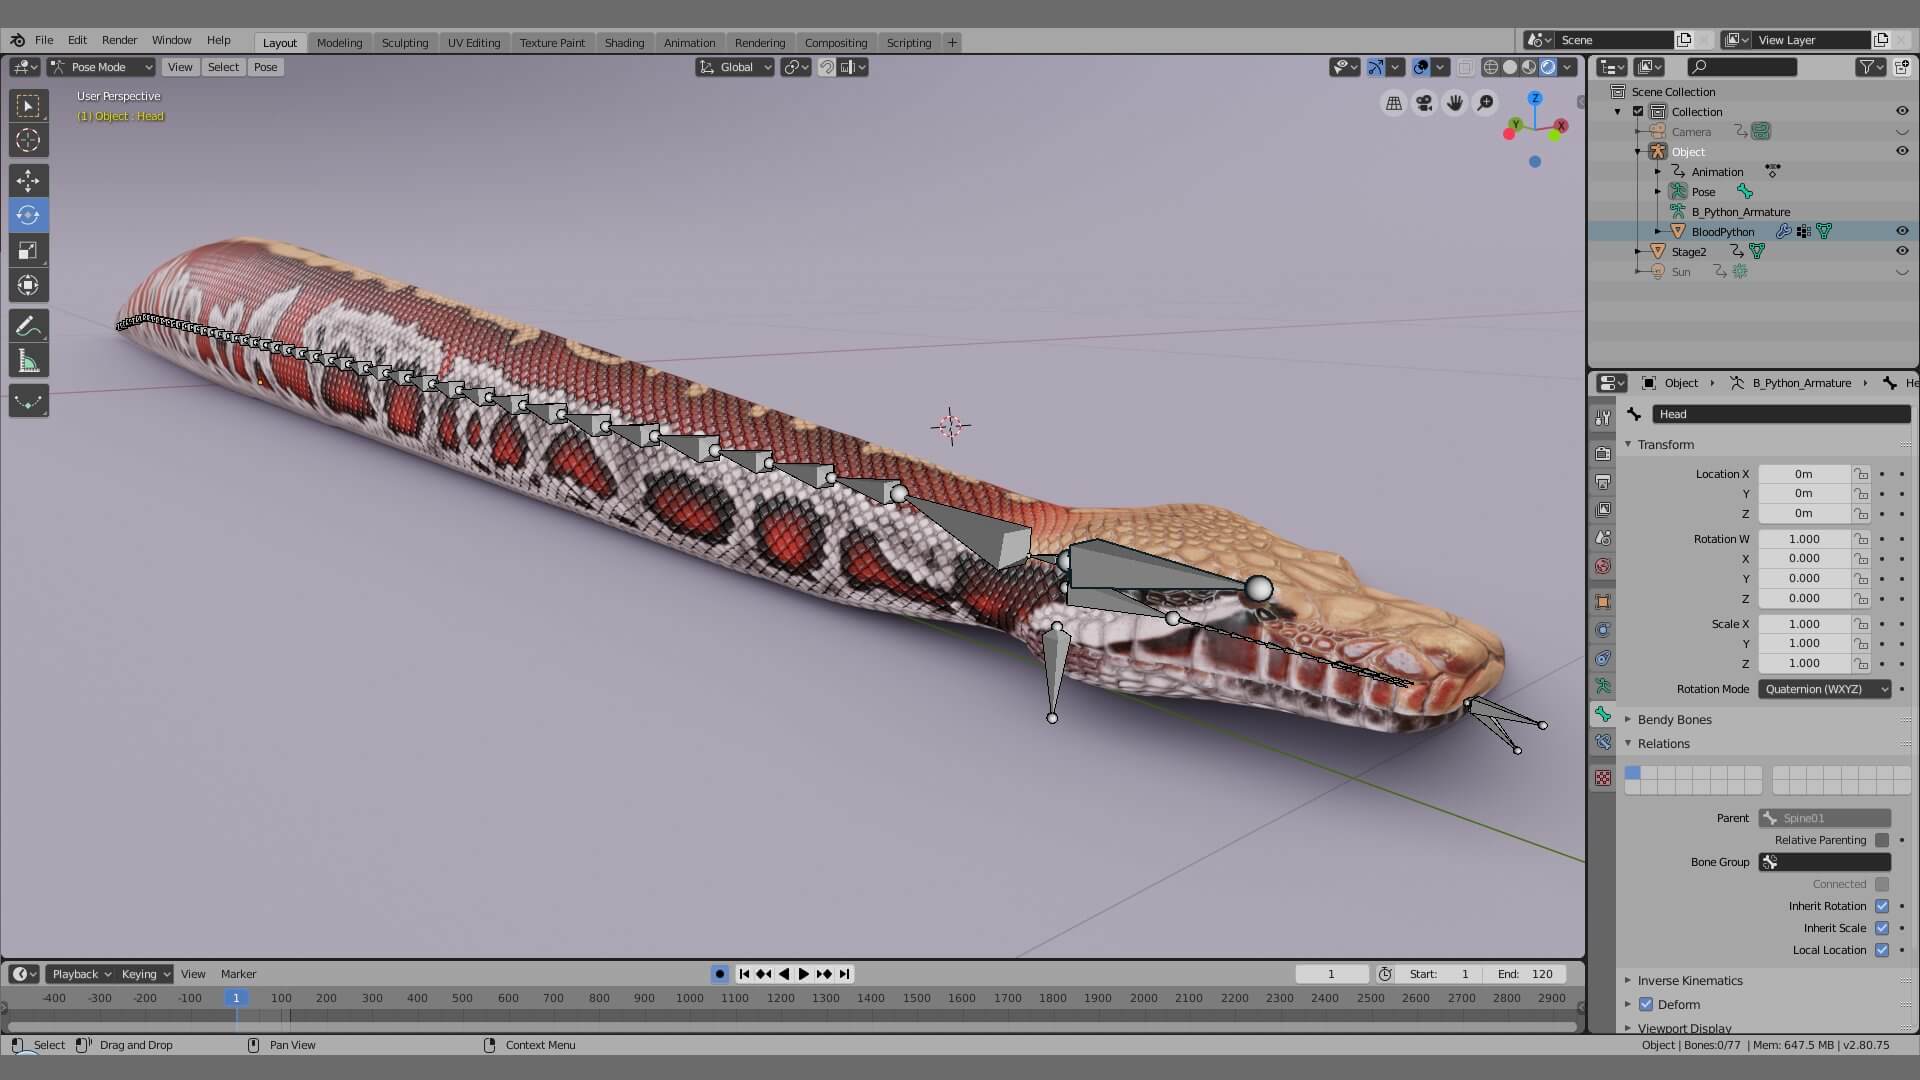Activate the Cursor tool
This screenshot has width=1920, height=1080.
click(28, 141)
